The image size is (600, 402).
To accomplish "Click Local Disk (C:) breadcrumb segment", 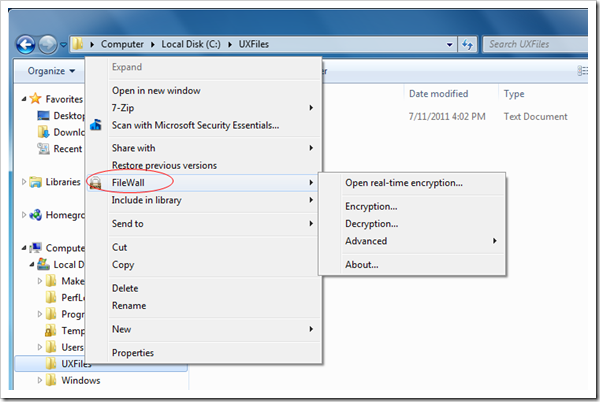I will click(191, 44).
